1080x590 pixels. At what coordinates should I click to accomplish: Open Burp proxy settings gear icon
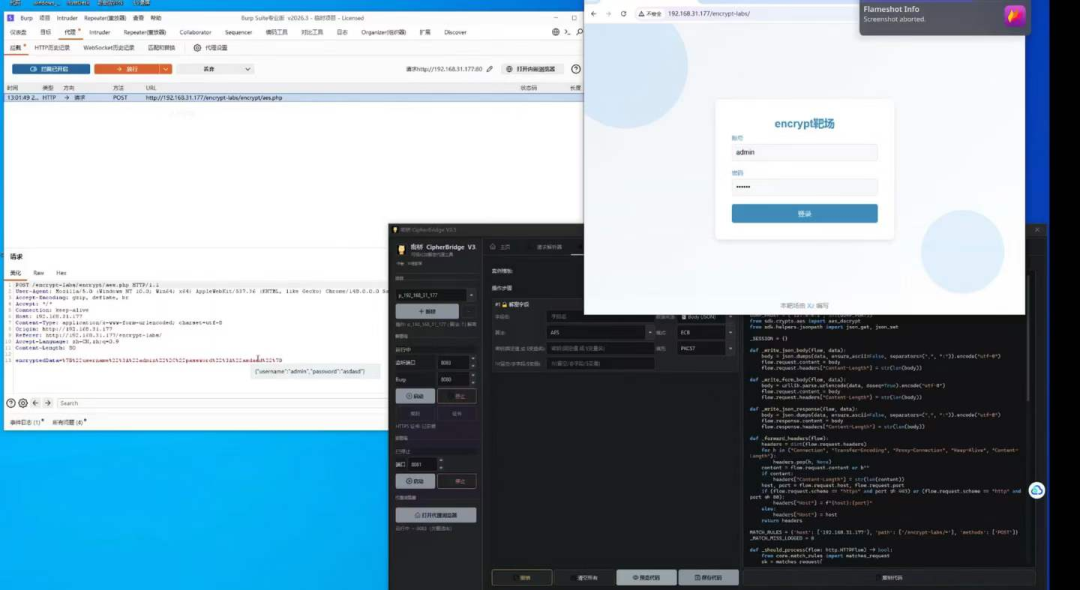(x=197, y=48)
